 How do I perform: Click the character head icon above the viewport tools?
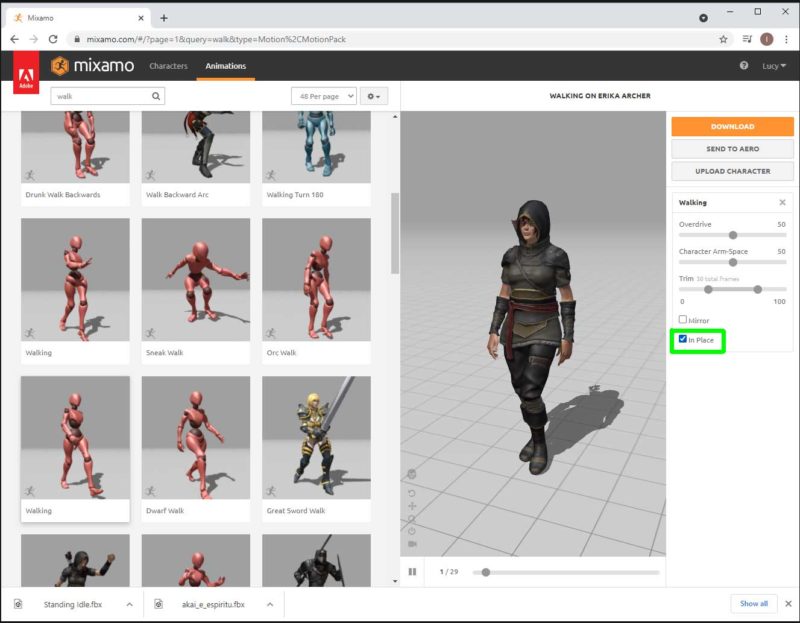[x=411, y=472]
